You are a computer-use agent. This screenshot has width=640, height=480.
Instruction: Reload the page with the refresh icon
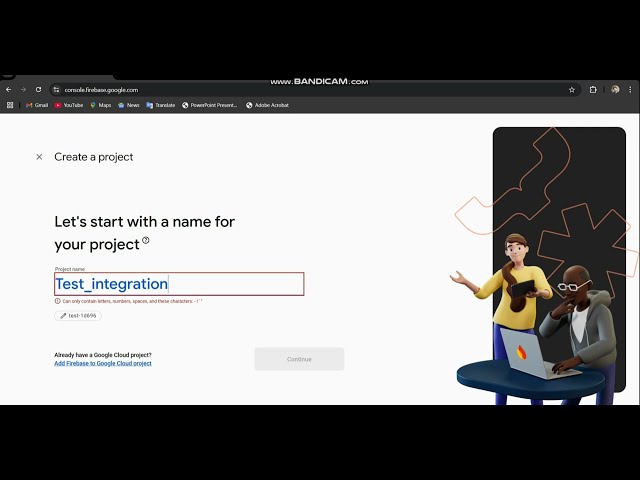point(38,89)
